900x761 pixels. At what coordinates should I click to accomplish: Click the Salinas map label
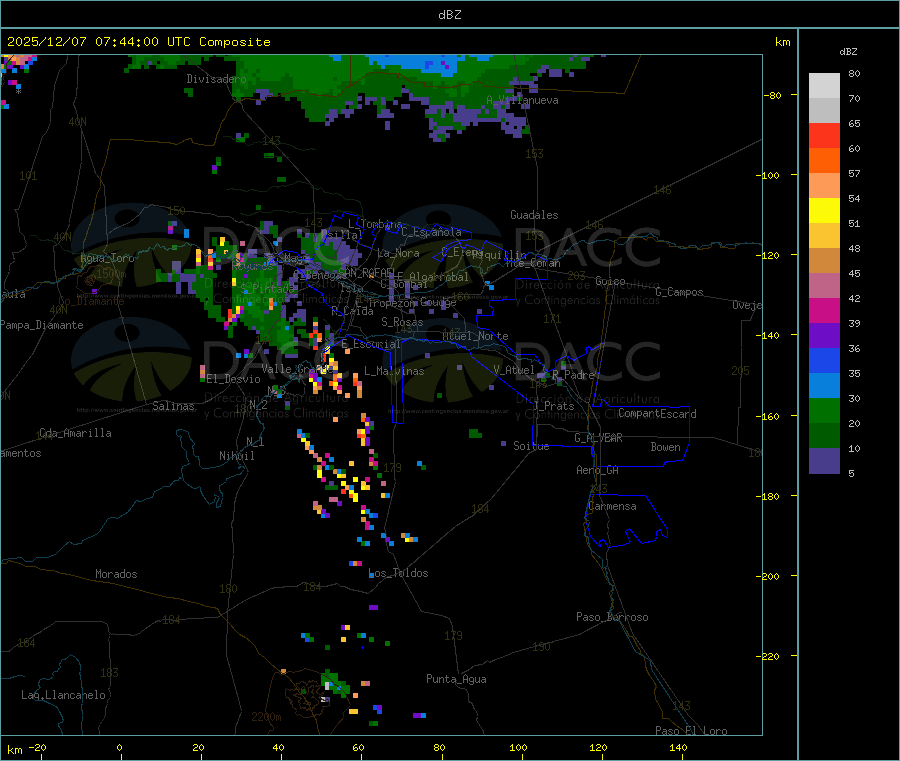173,406
